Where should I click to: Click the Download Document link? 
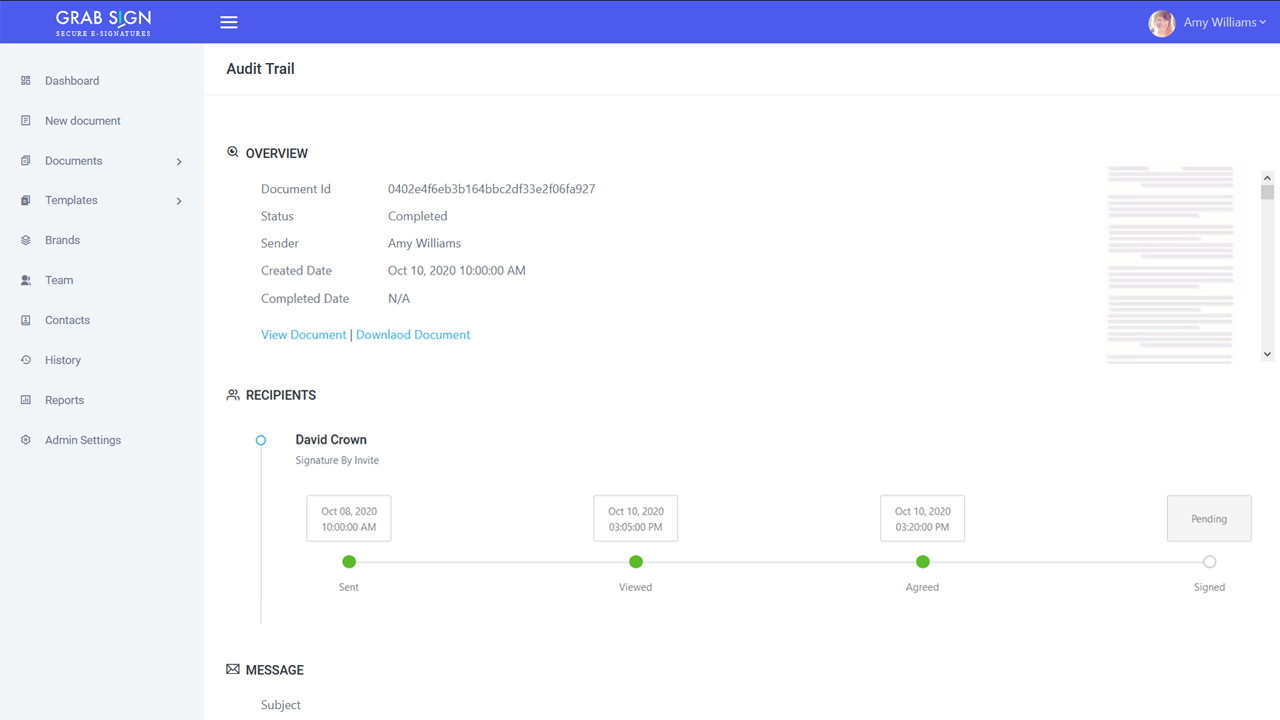click(x=413, y=335)
